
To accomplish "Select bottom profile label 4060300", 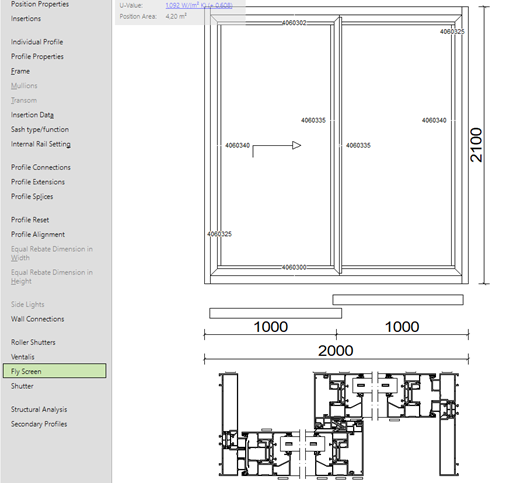I will (x=294, y=267).
